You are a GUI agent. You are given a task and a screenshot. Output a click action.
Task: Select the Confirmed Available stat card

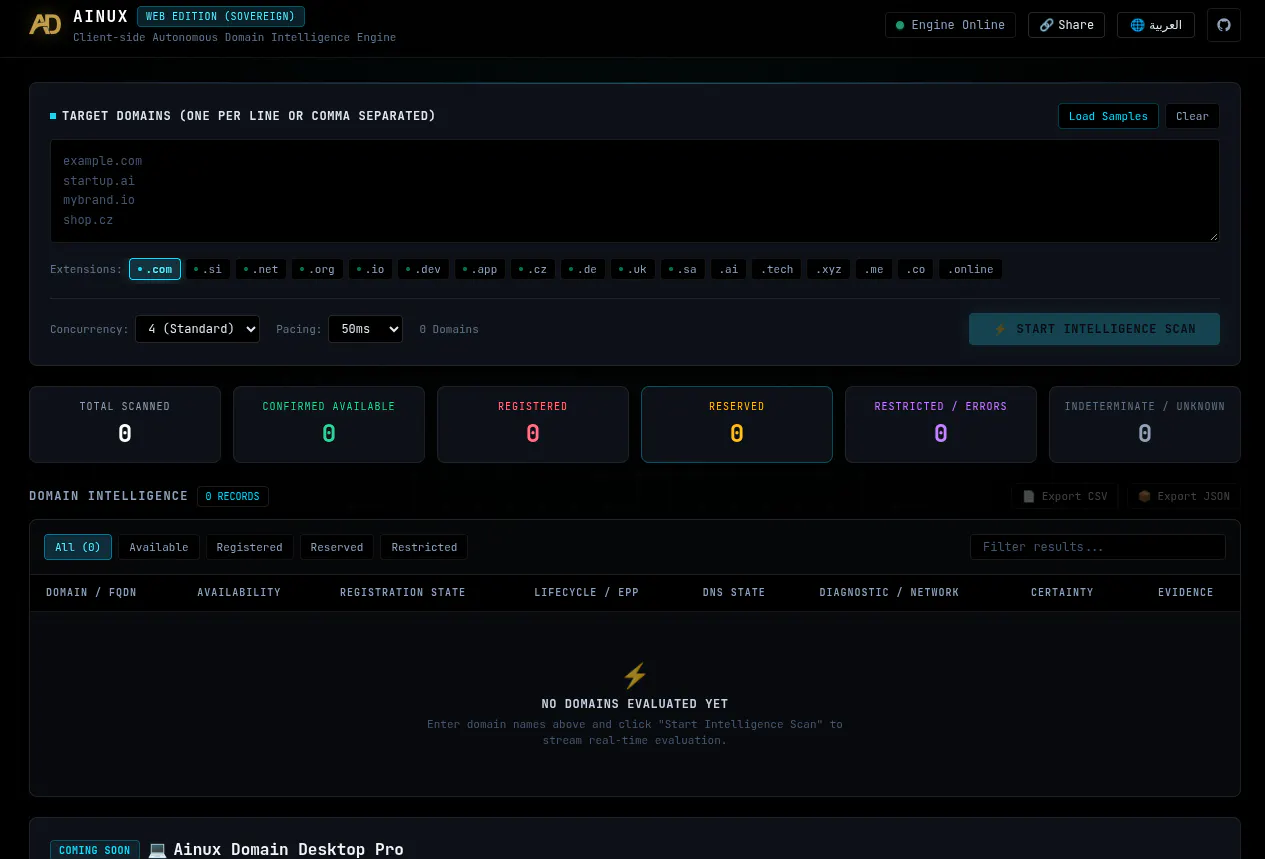point(329,425)
